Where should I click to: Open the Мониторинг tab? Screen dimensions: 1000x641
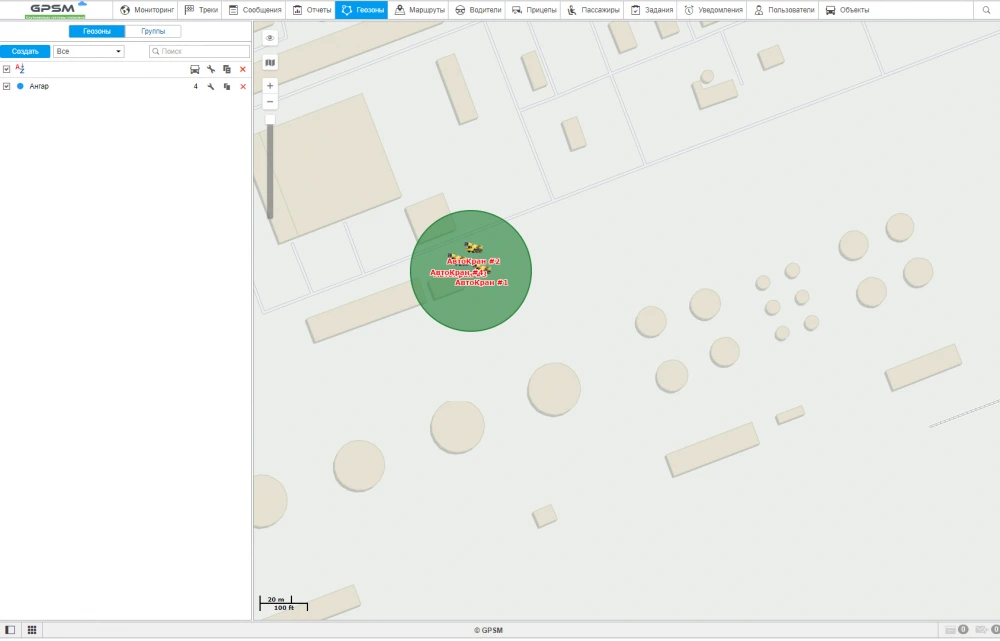tap(146, 10)
